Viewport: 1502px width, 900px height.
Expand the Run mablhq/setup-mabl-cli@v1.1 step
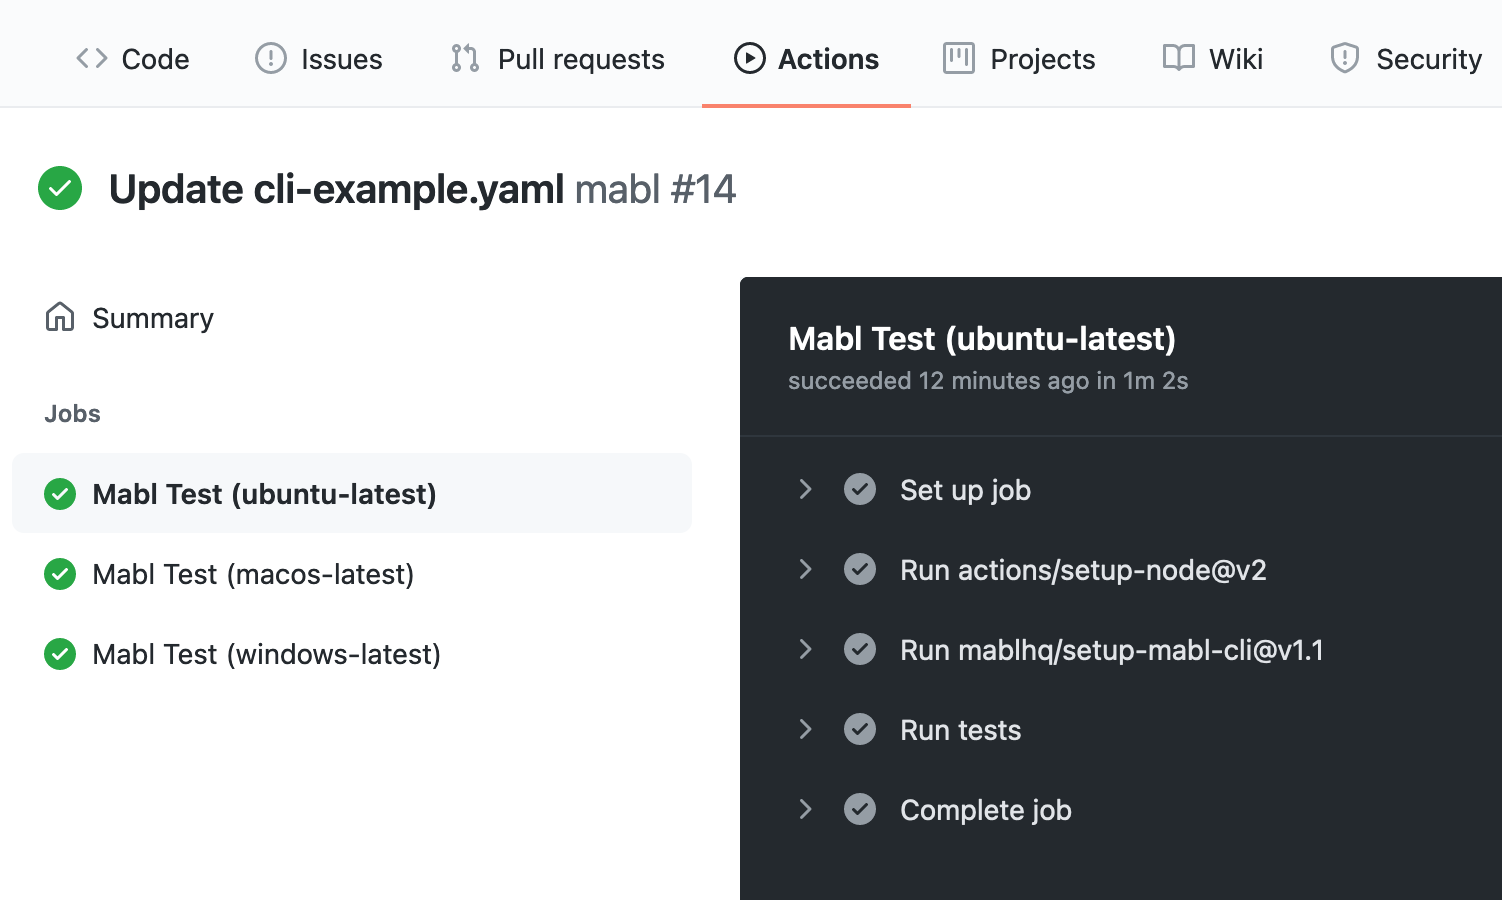tap(805, 649)
